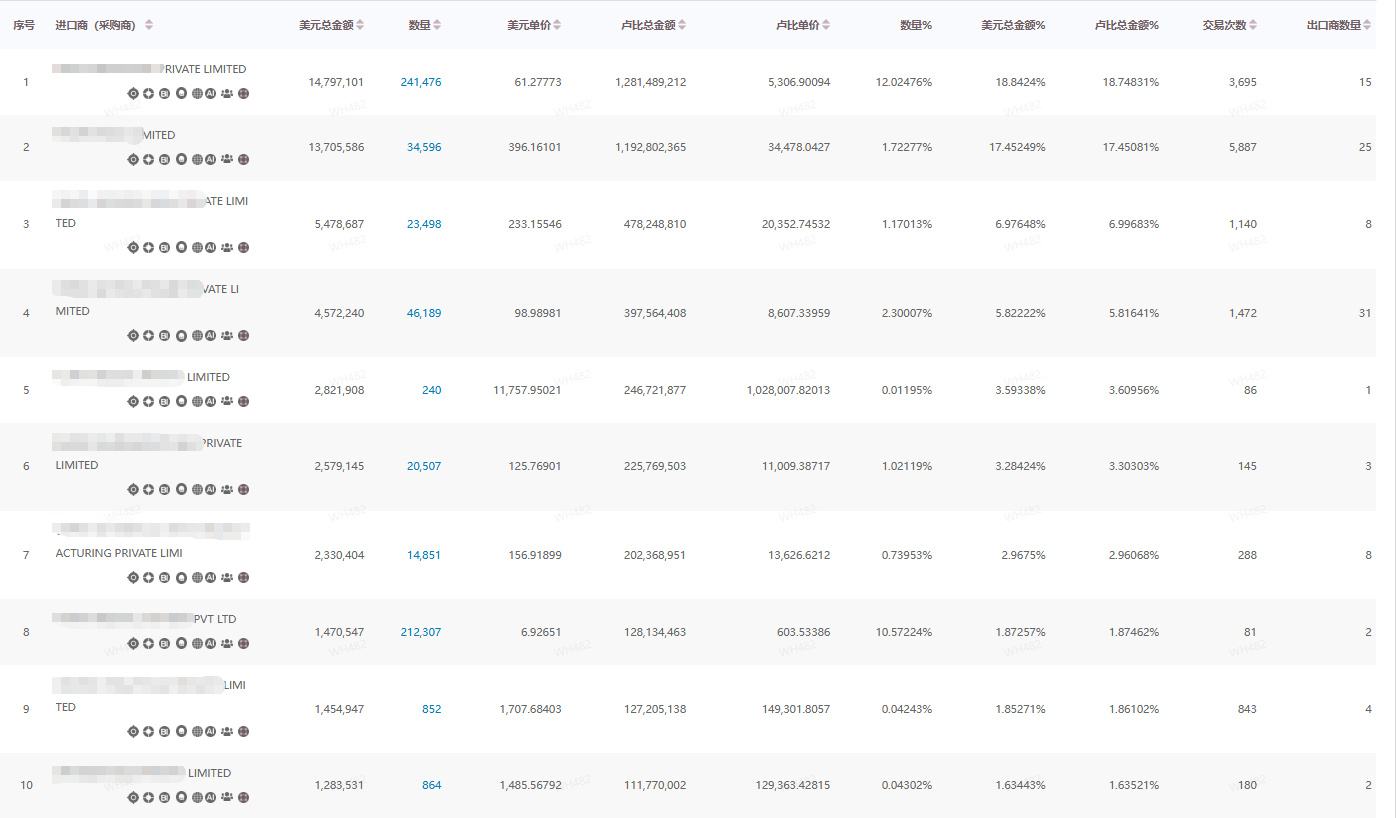Sort table by 交易次数 column

[x=1253, y=25]
